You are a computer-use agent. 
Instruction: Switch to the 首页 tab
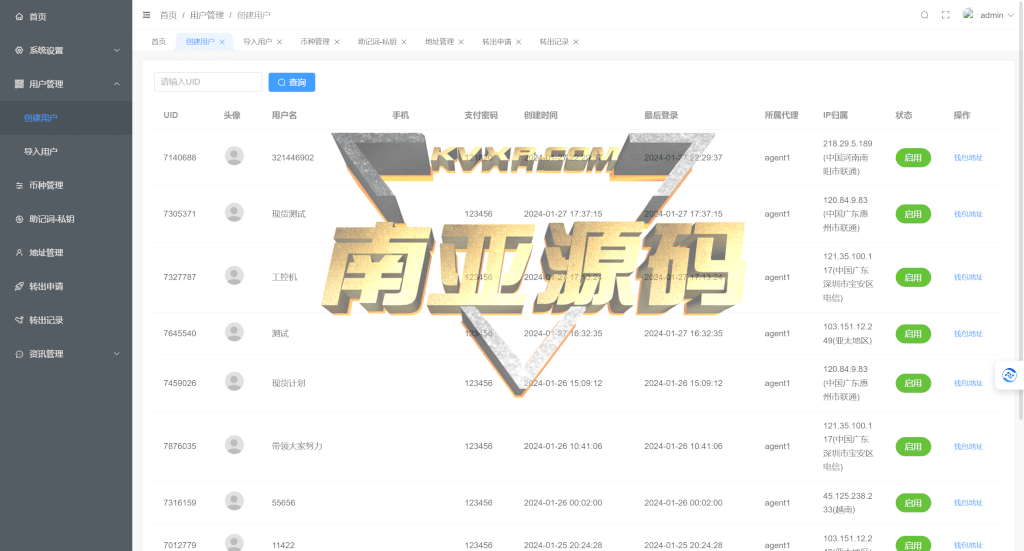click(x=159, y=42)
